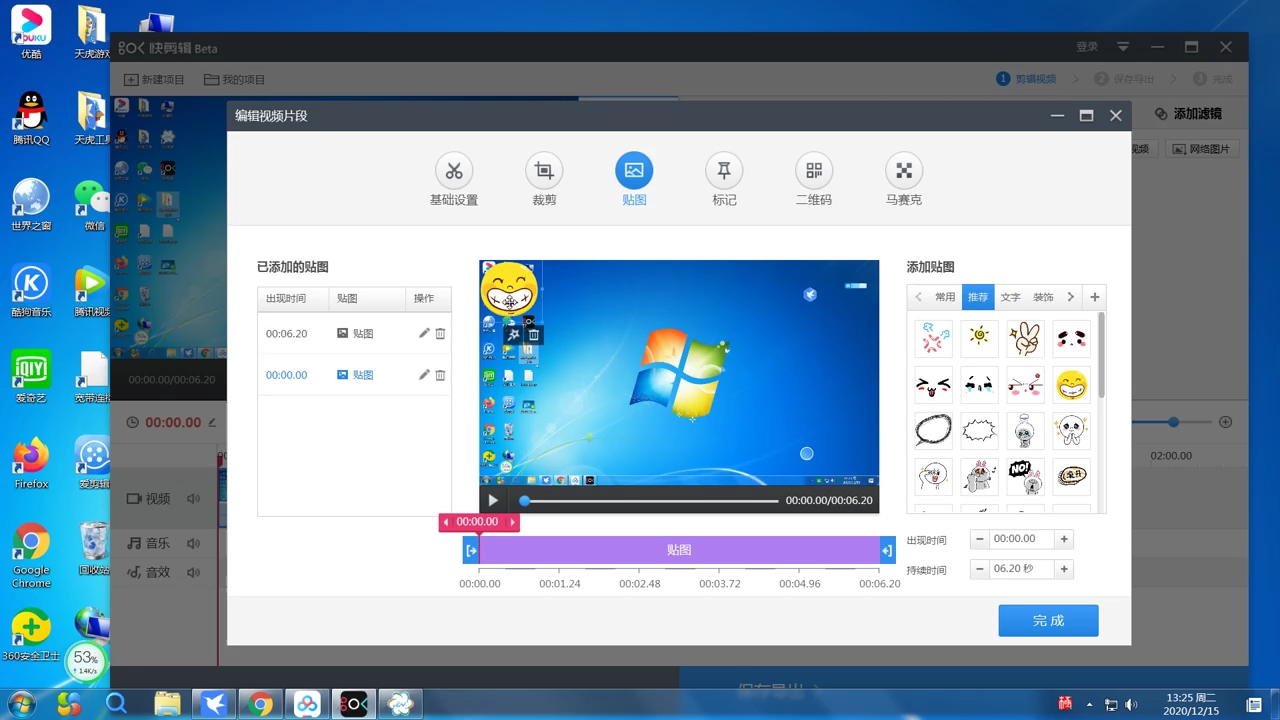Click 网络图片 button in main window
Screen dimensions: 1280x720
click(x=1204, y=149)
